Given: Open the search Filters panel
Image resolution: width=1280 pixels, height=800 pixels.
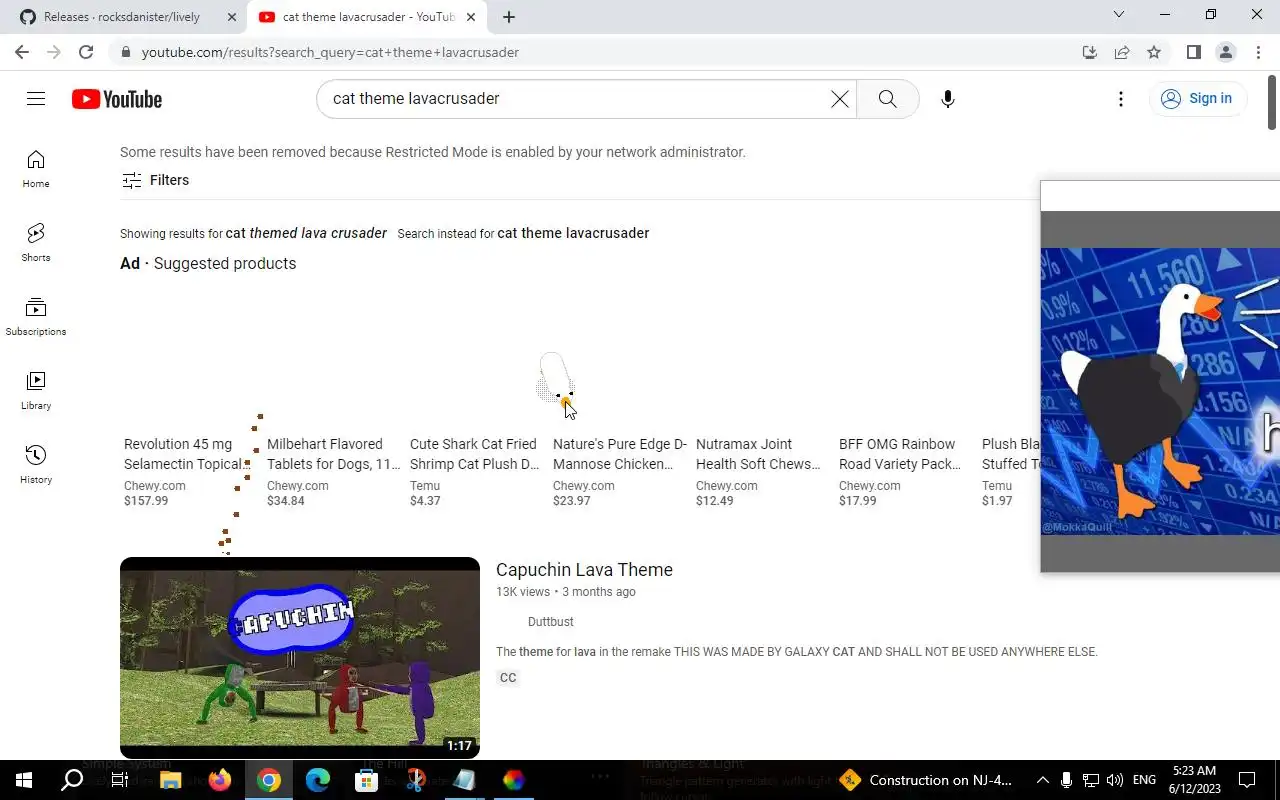Looking at the screenshot, I should 155,180.
